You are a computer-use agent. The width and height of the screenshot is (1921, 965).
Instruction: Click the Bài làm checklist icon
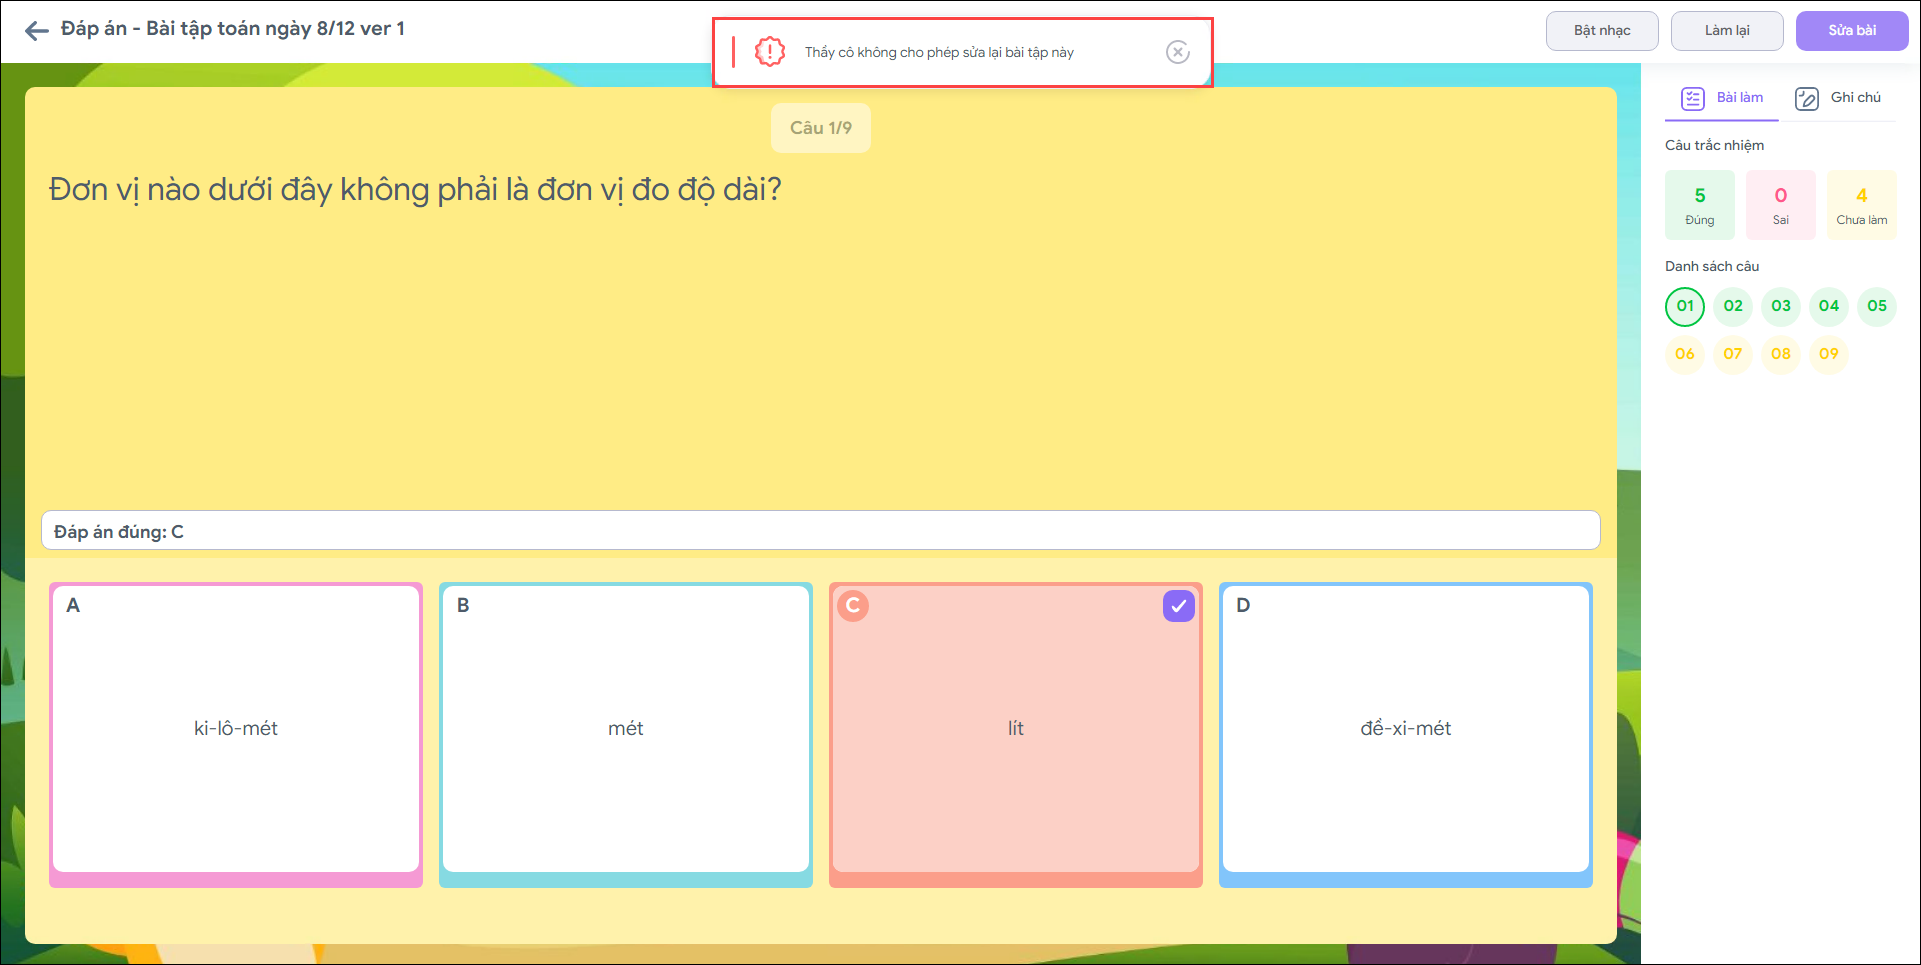pyautogui.click(x=1693, y=98)
